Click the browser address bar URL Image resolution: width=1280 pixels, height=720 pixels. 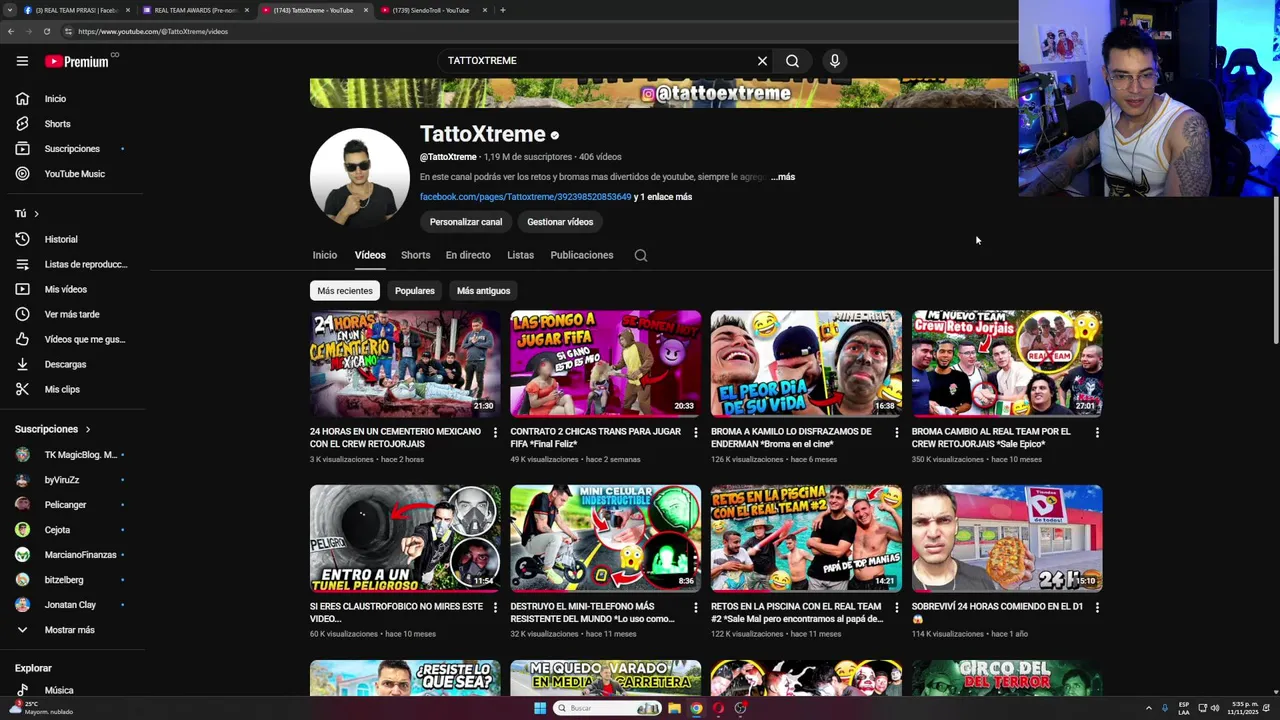point(153,31)
